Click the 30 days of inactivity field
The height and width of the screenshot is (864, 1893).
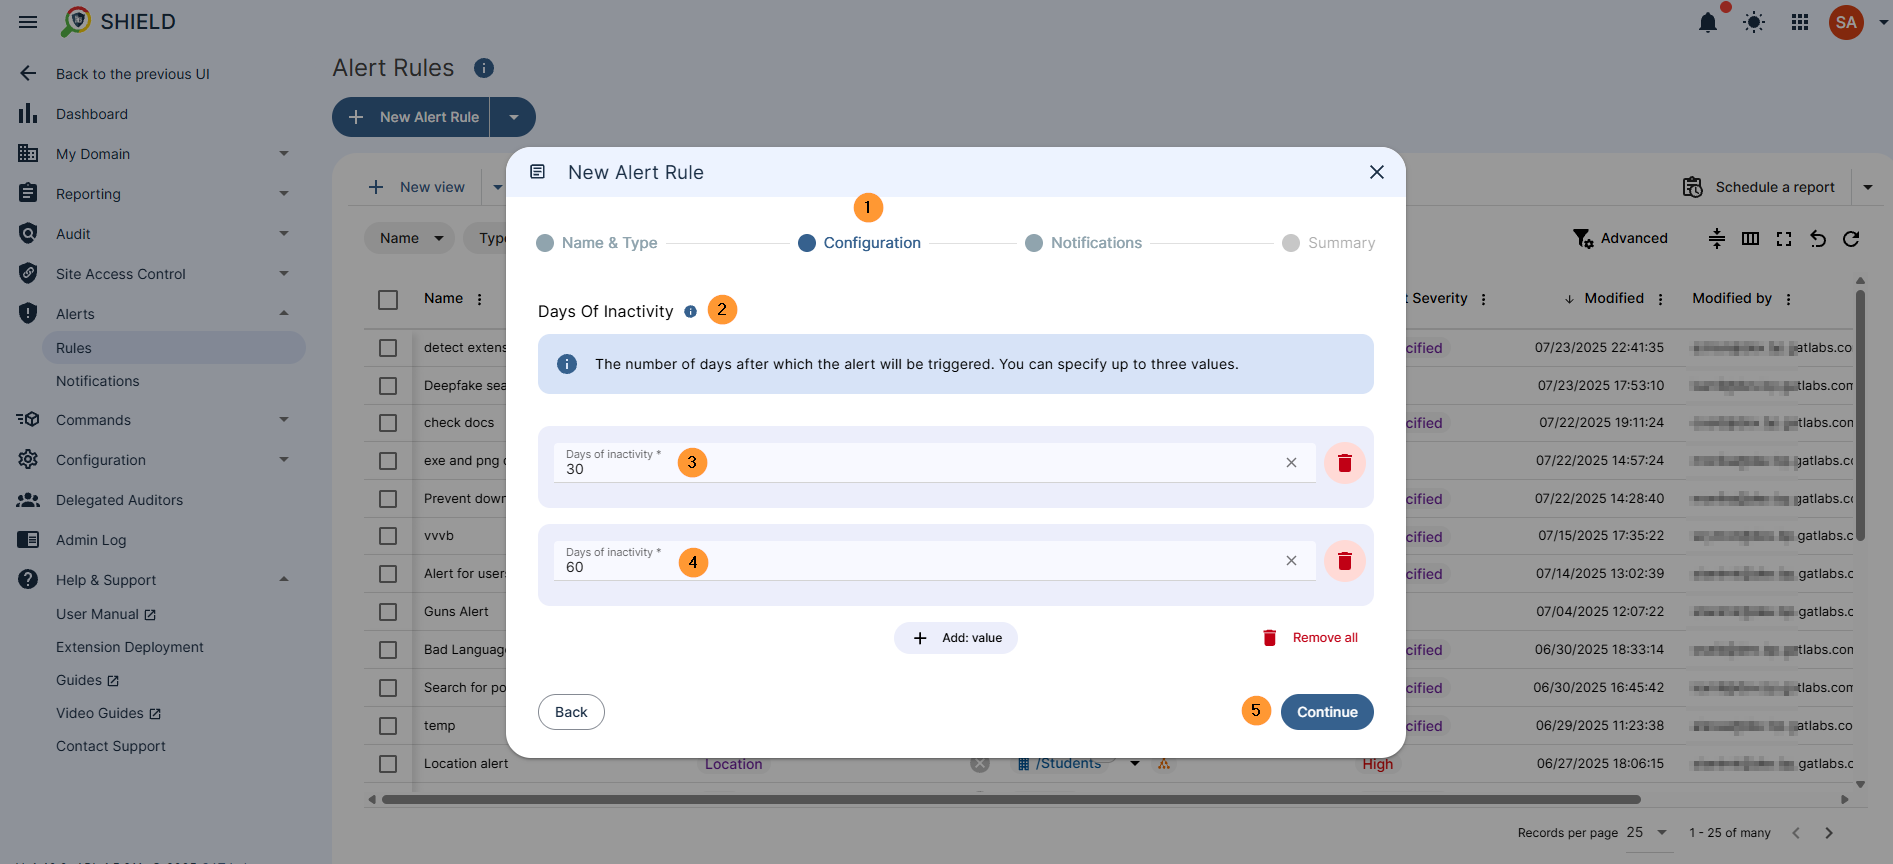pos(935,463)
